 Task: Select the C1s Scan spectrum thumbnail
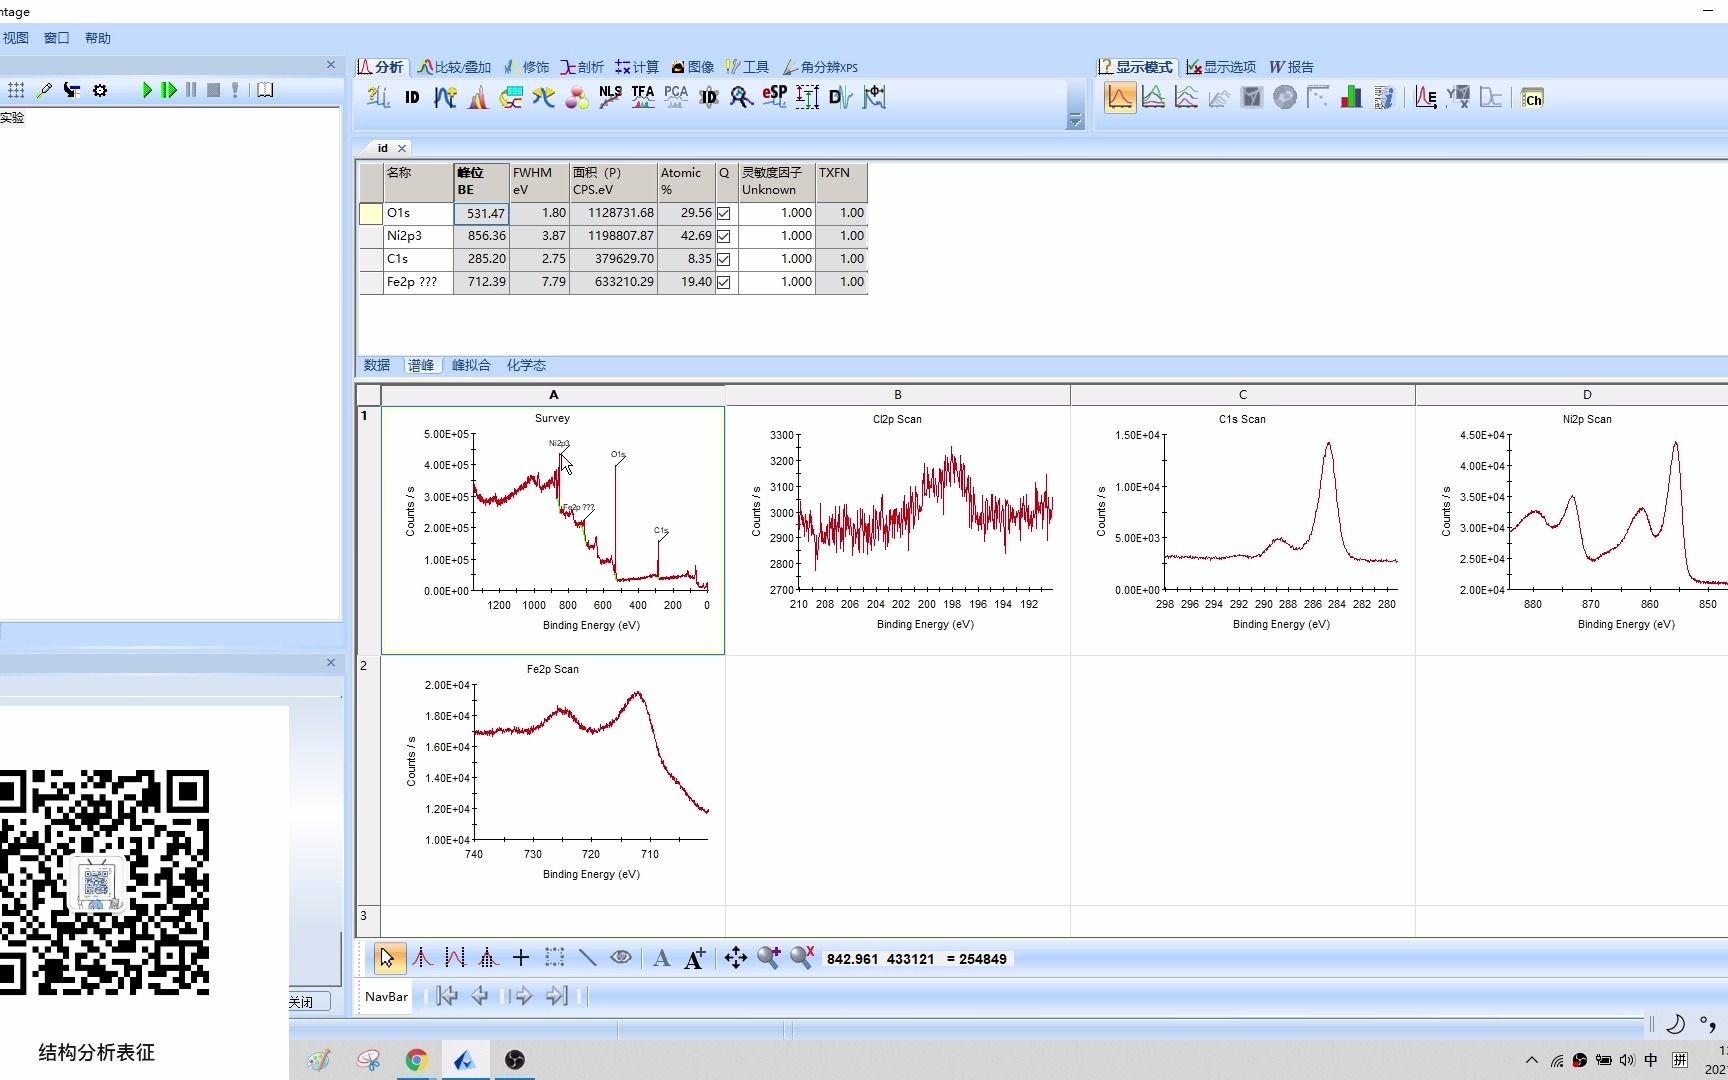1242,530
